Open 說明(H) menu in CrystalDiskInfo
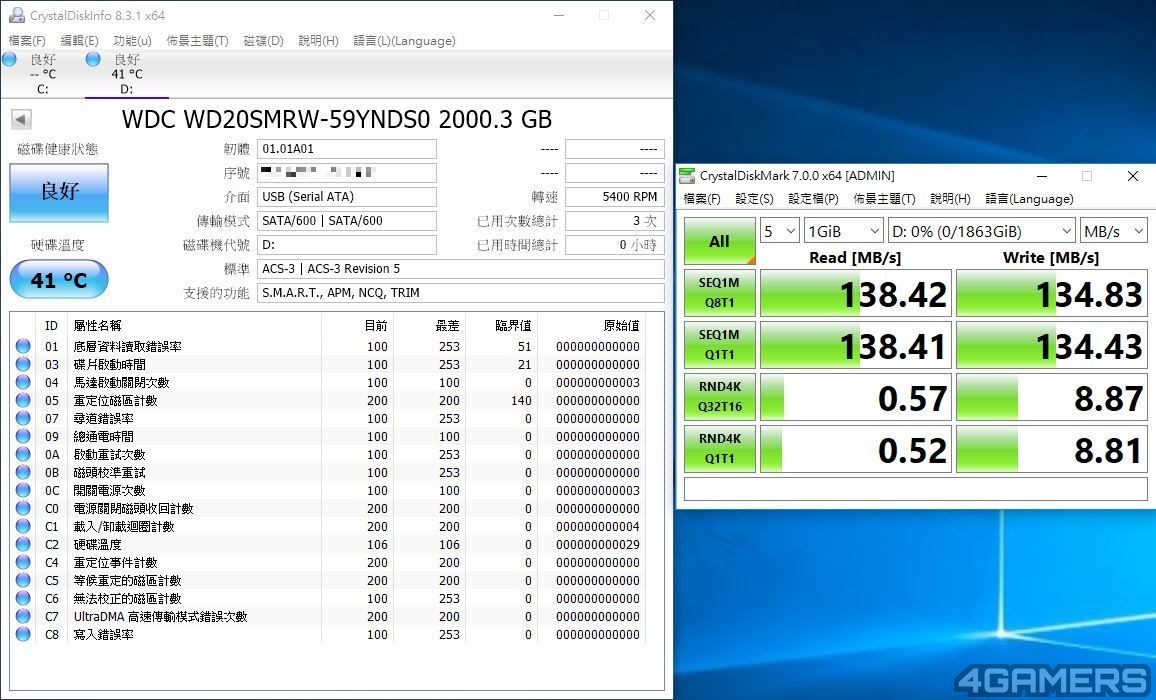This screenshot has width=1156, height=700. 318,41
